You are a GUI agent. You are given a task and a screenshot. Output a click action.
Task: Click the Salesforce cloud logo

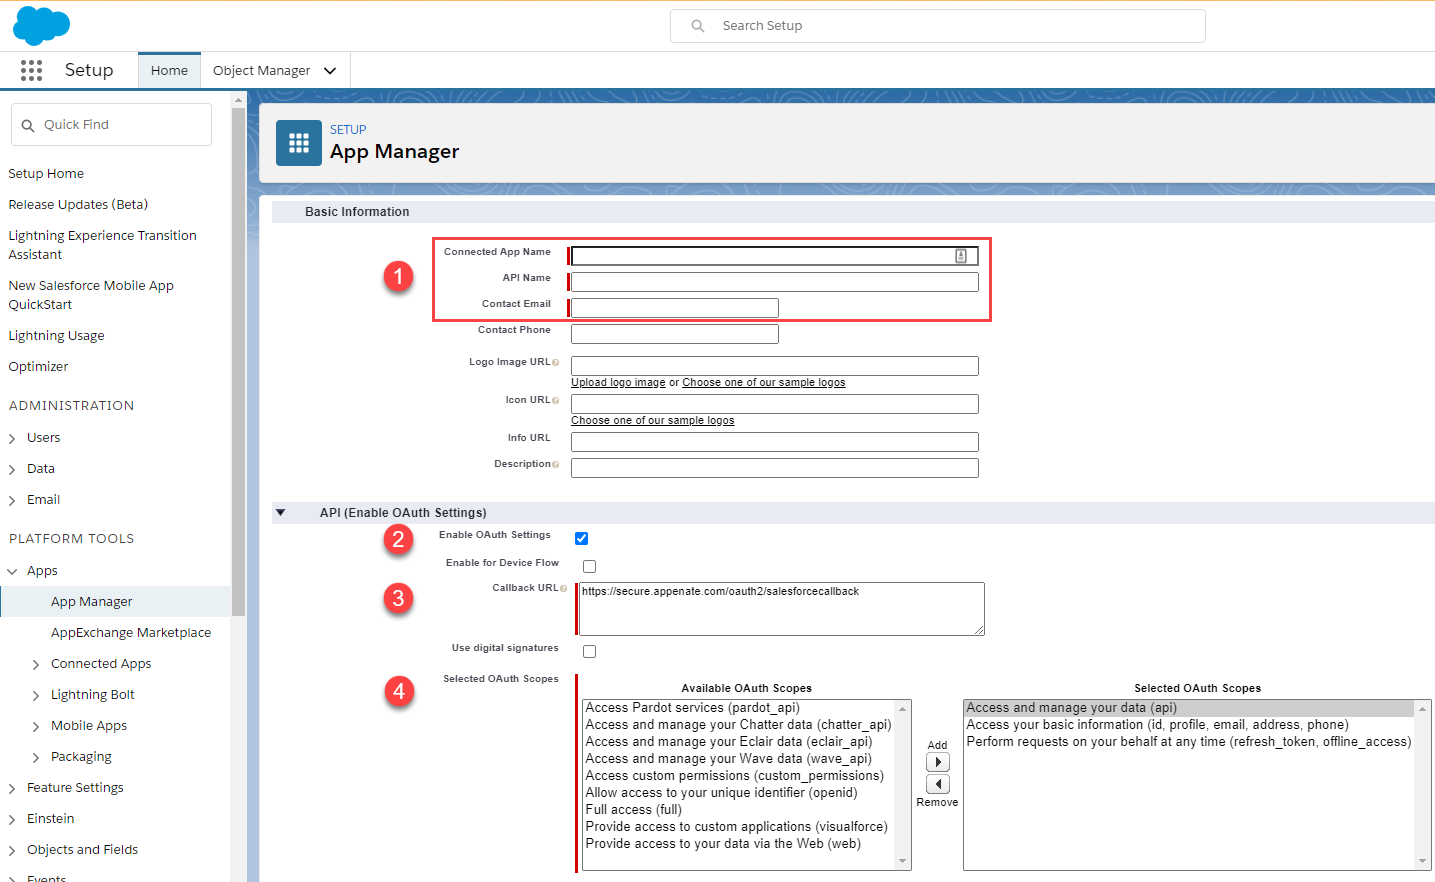[x=41, y=25]
